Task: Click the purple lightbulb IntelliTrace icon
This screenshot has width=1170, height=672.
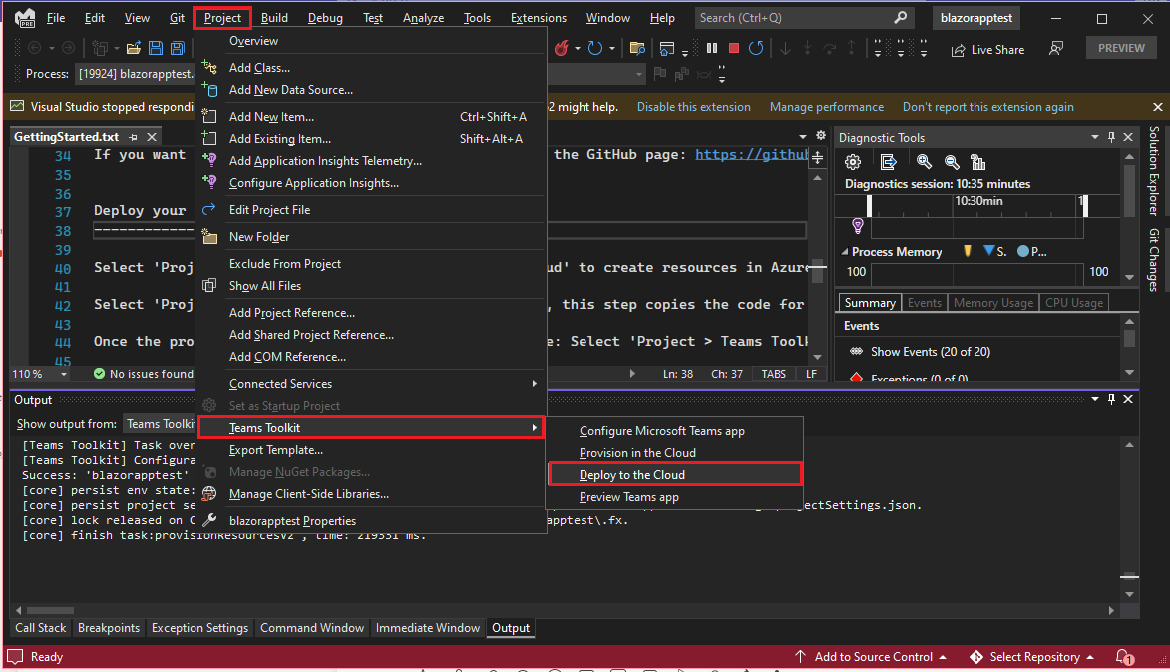Action: point(858,225)
